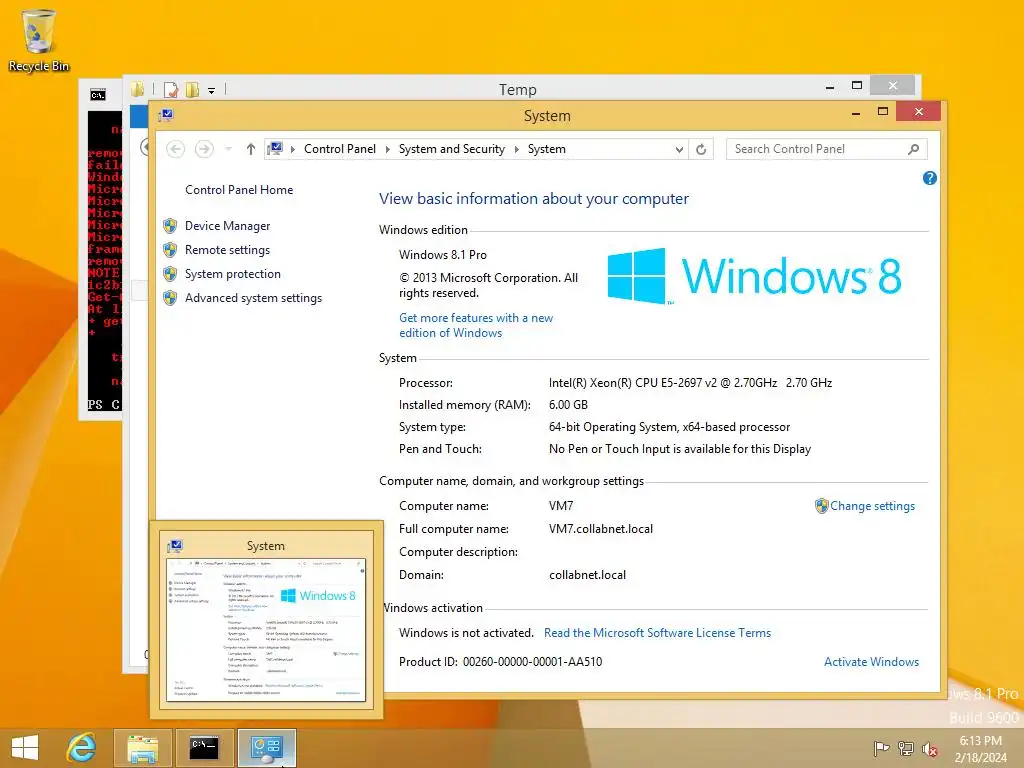Click the Back arrow in System window
The height and width of the screenshot is (768, 1024).
(175, 149)
